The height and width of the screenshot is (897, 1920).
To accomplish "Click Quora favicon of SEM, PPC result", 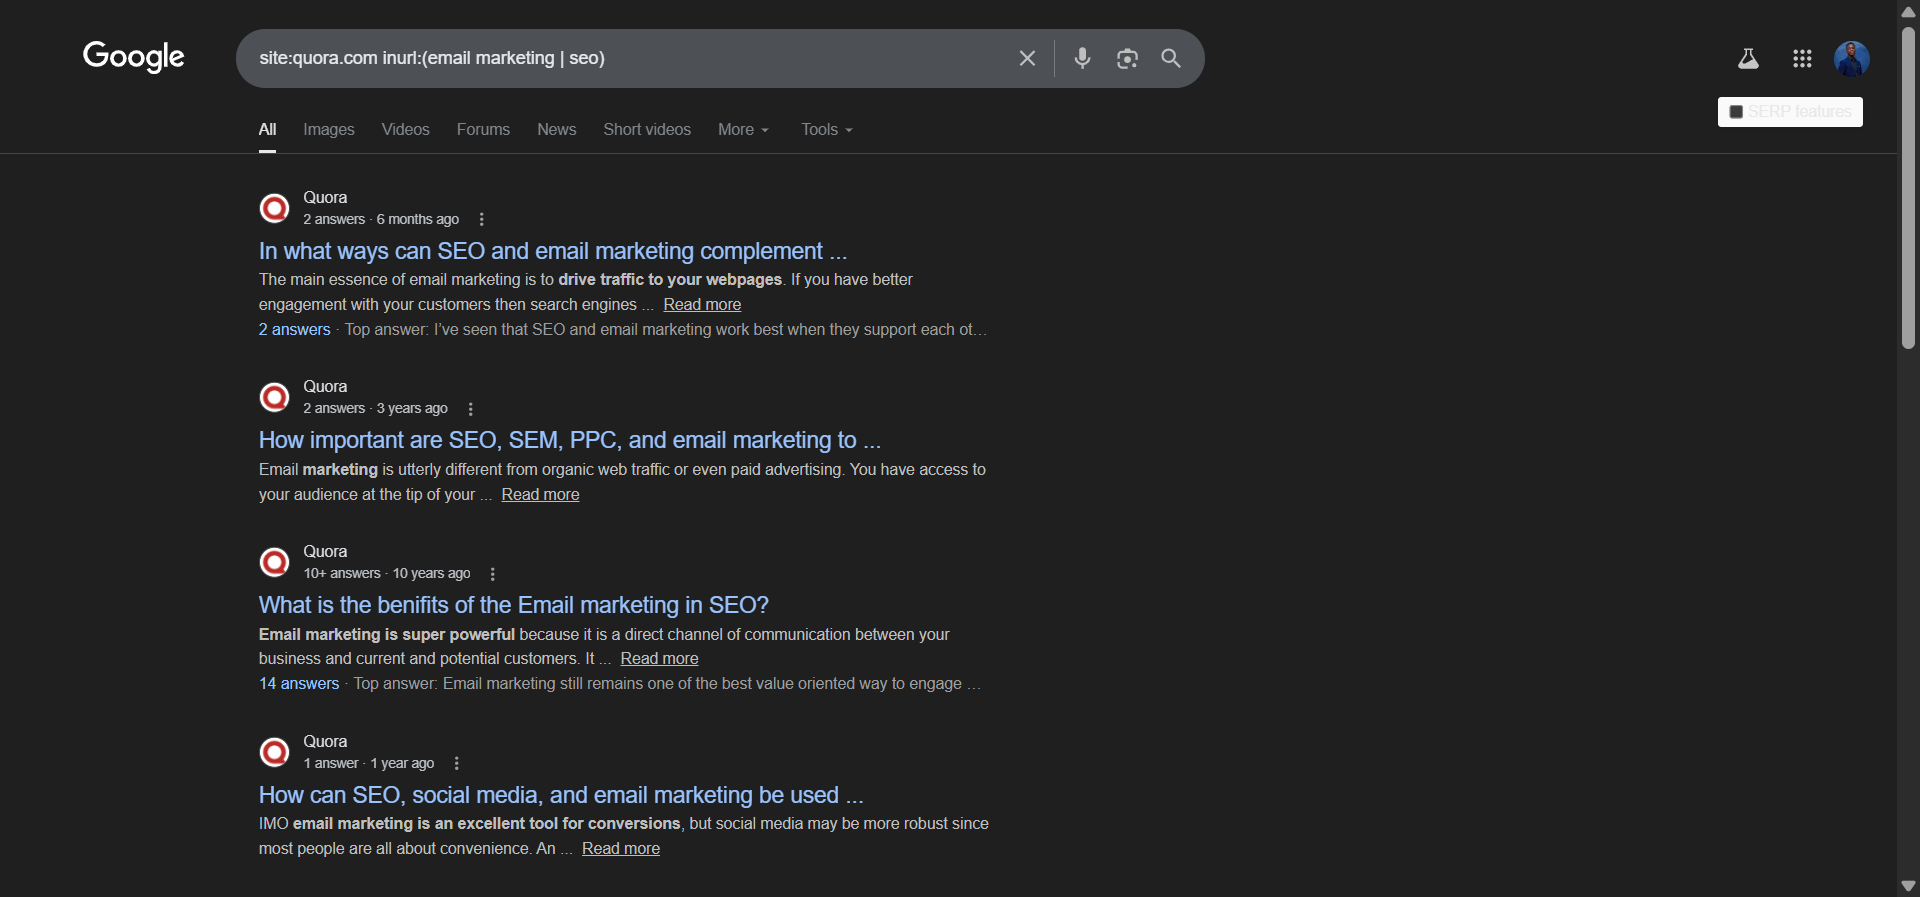I will (x=274, y=397).
